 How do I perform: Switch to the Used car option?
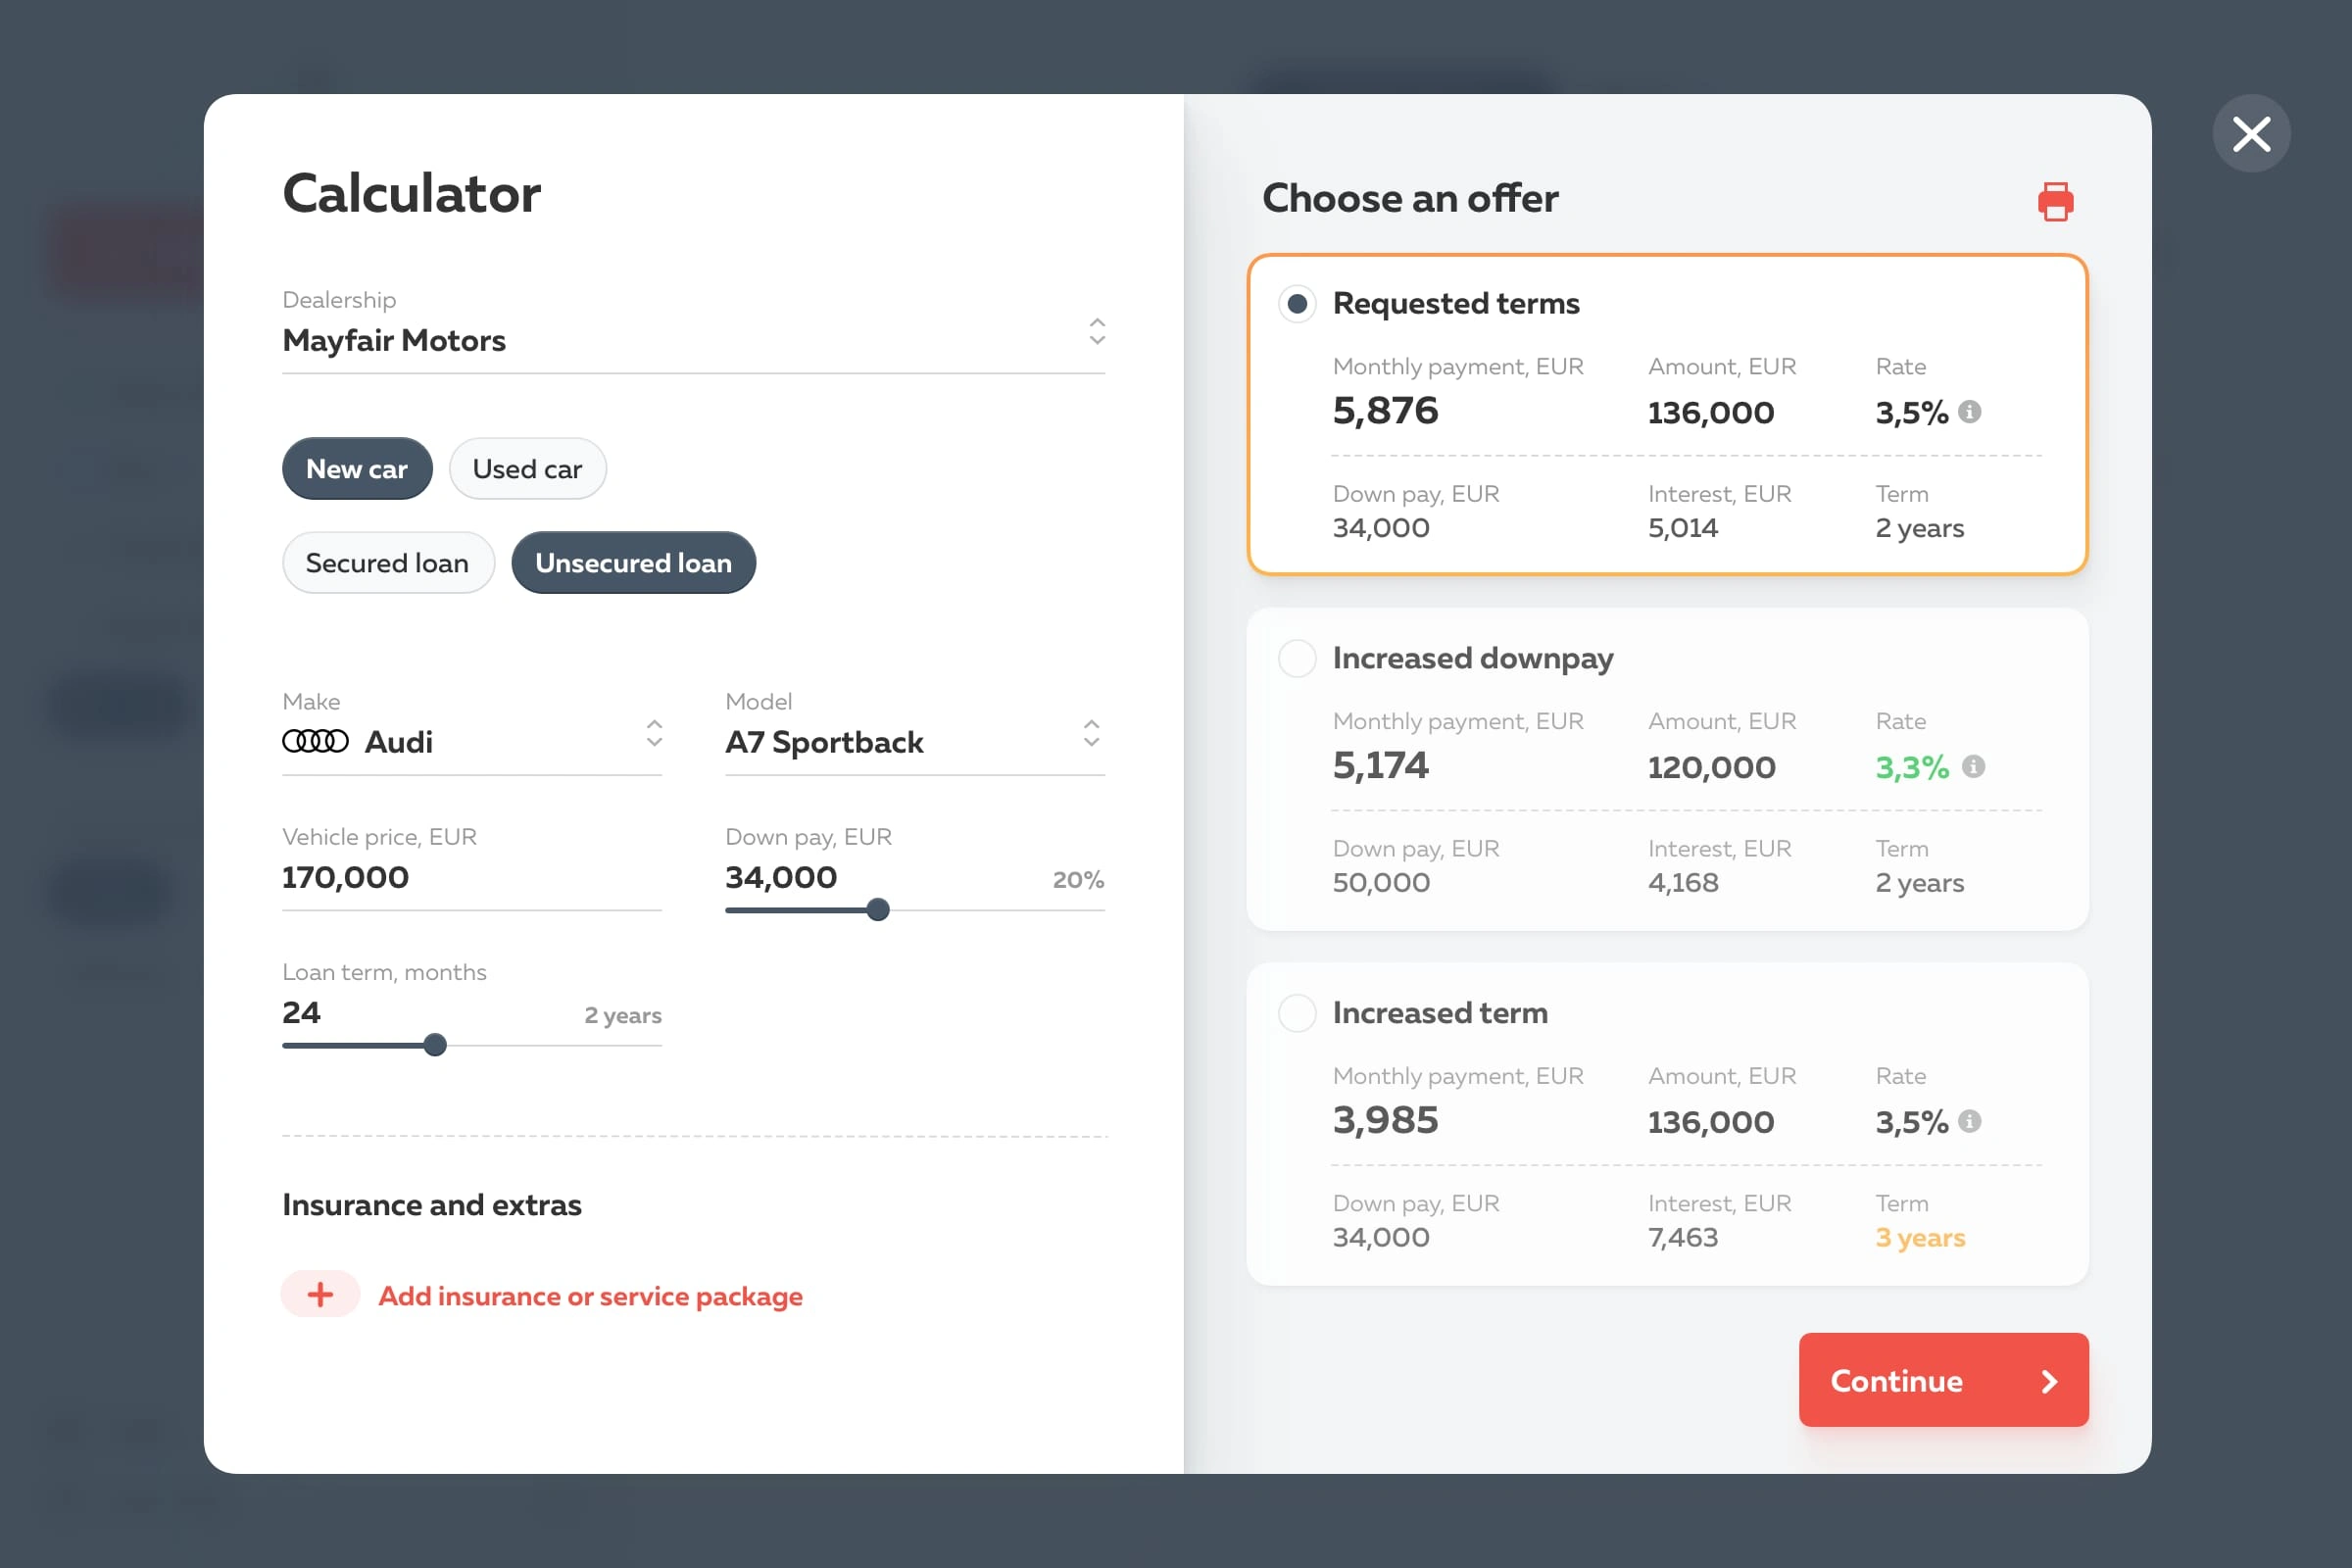[527, 468]
